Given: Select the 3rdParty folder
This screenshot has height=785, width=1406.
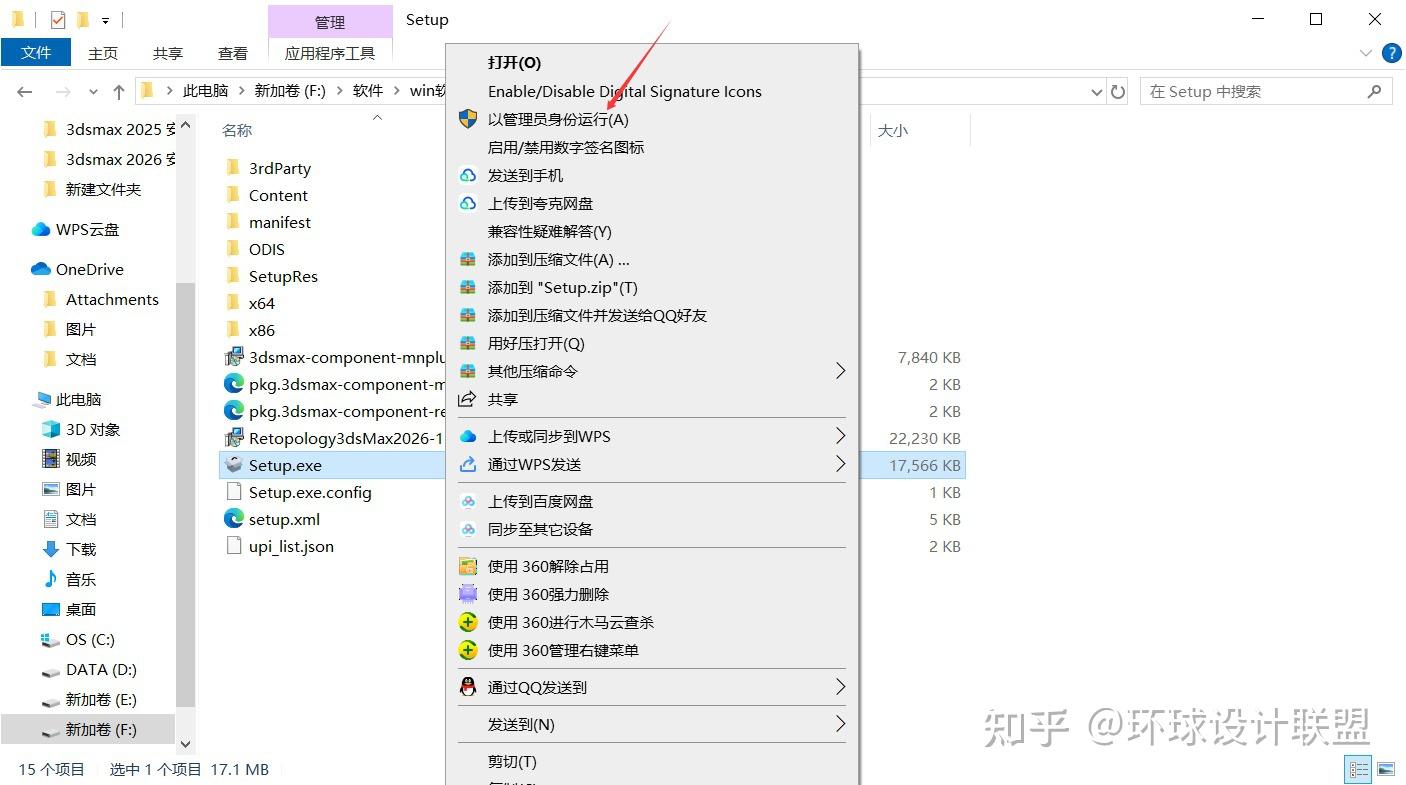Looking at the screenshot, I should pyautogui.click(x=280, y=168).
